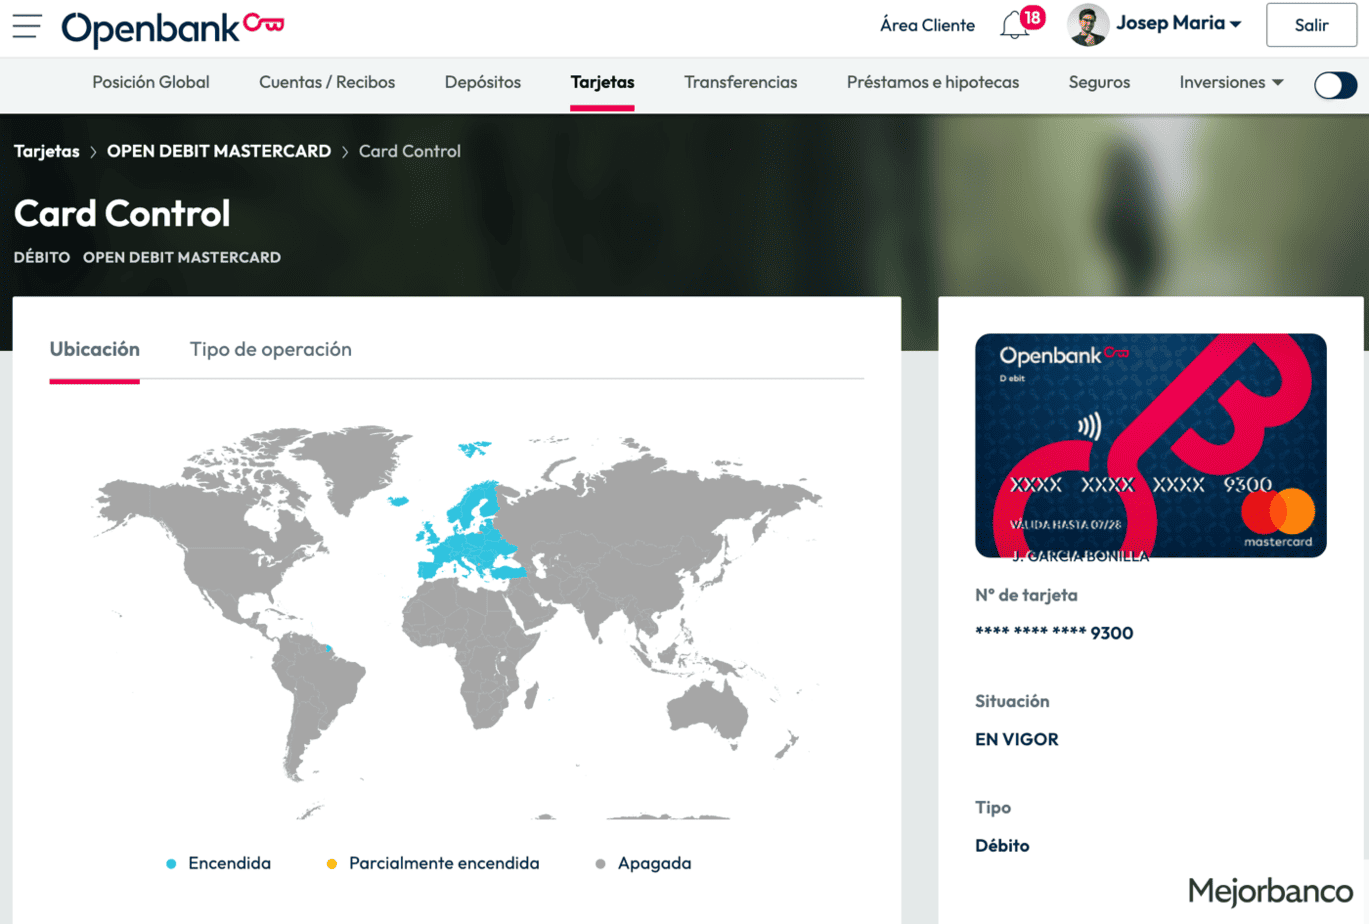Click contactless symbol on the card
This screenshot has width=1369, height=924.
[1090, 427]
